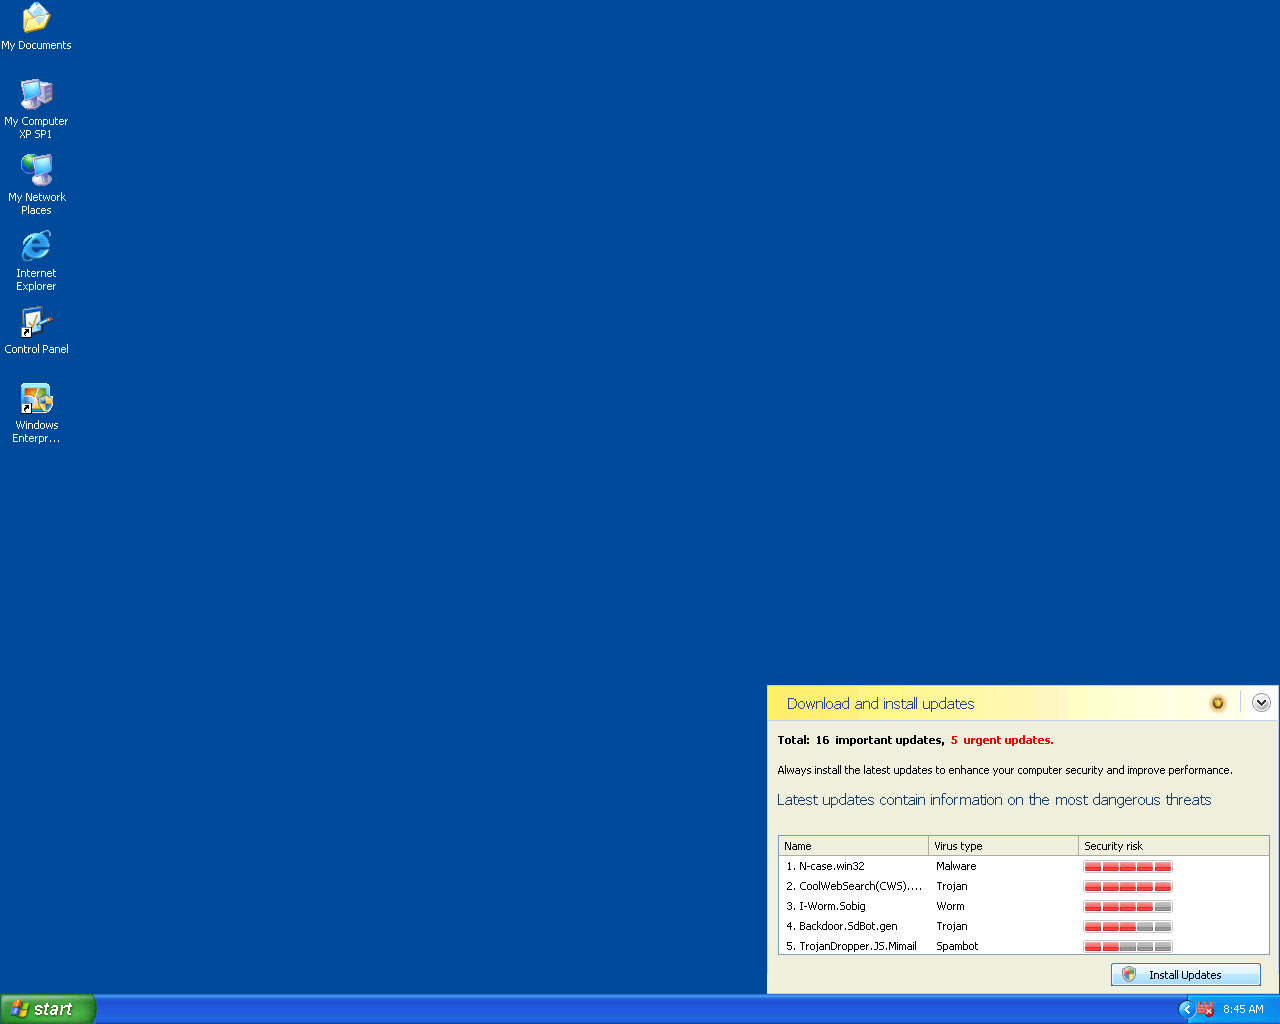Click the 5 urgent updates red text
Viewport: 1280px width, 1024px height.
coord(1001,740)
